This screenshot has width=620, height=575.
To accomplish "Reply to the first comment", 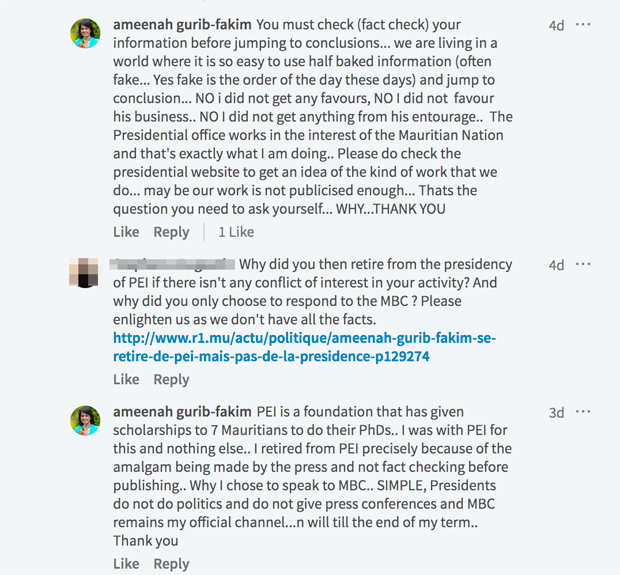I will point(171,232).
